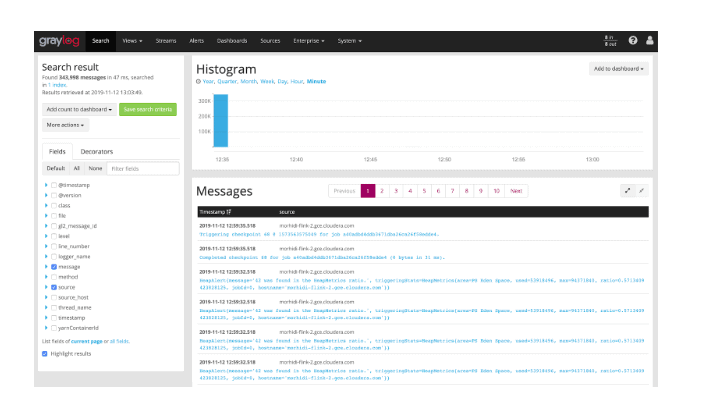Image resolution: width=715 pixels, height=410 pixels.
Task: Open the Streams menu item
Action: click(166, 41)
